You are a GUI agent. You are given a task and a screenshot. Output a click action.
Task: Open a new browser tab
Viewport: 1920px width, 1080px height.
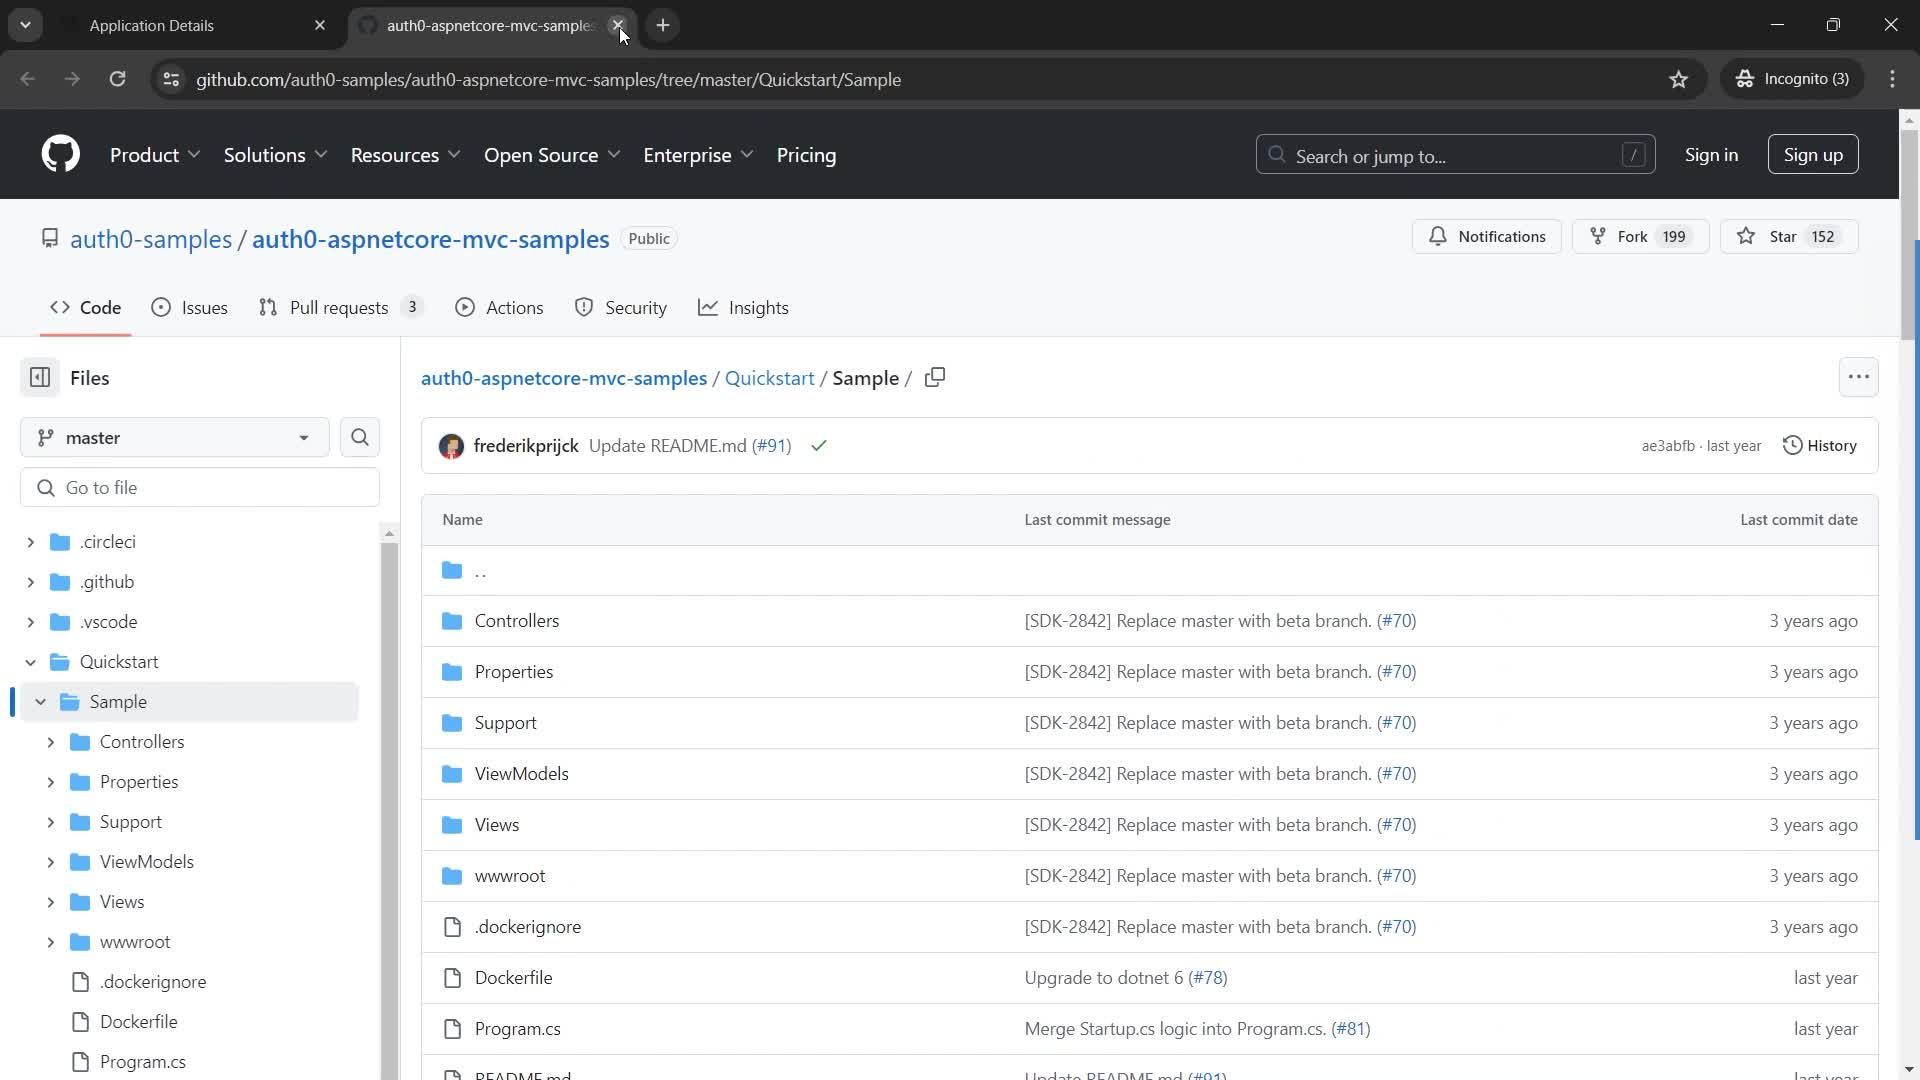pos(663,25)
